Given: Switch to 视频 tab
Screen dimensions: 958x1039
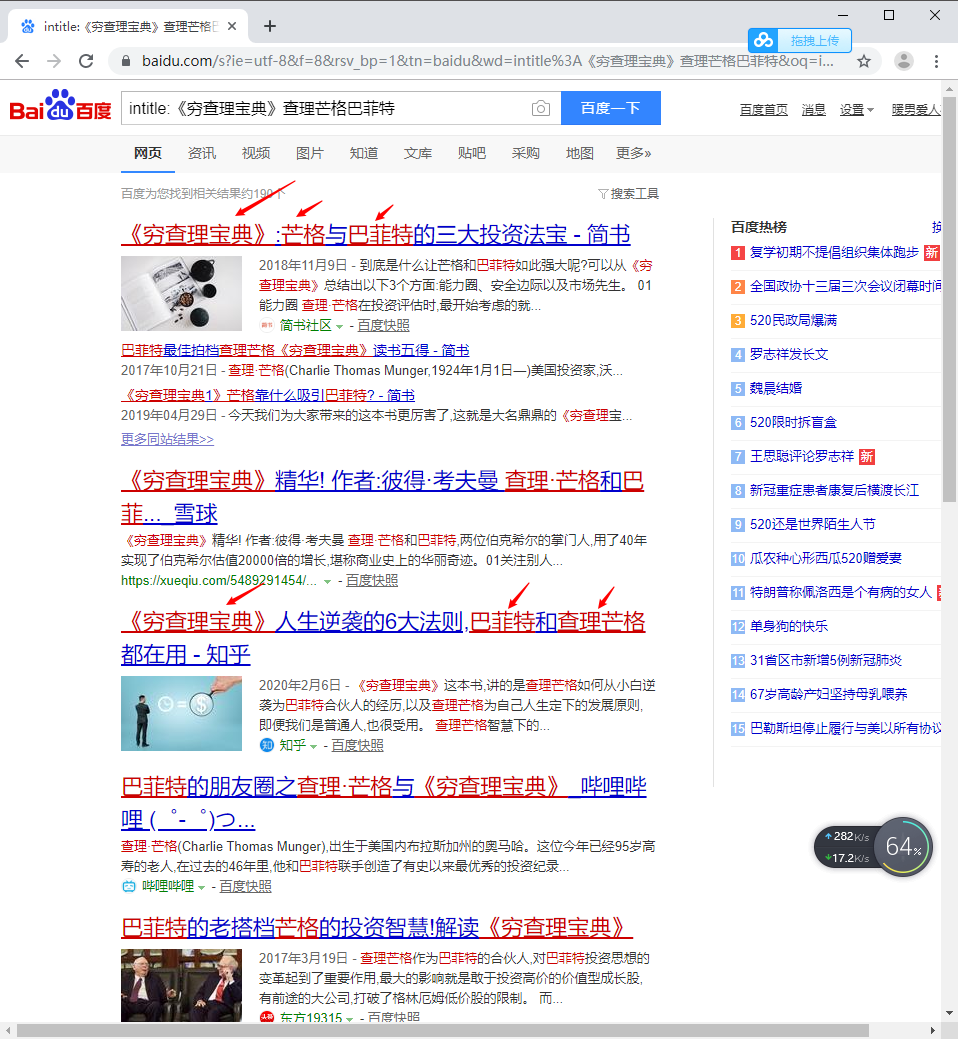Looking at the screenshot, I should coord(256,153).
